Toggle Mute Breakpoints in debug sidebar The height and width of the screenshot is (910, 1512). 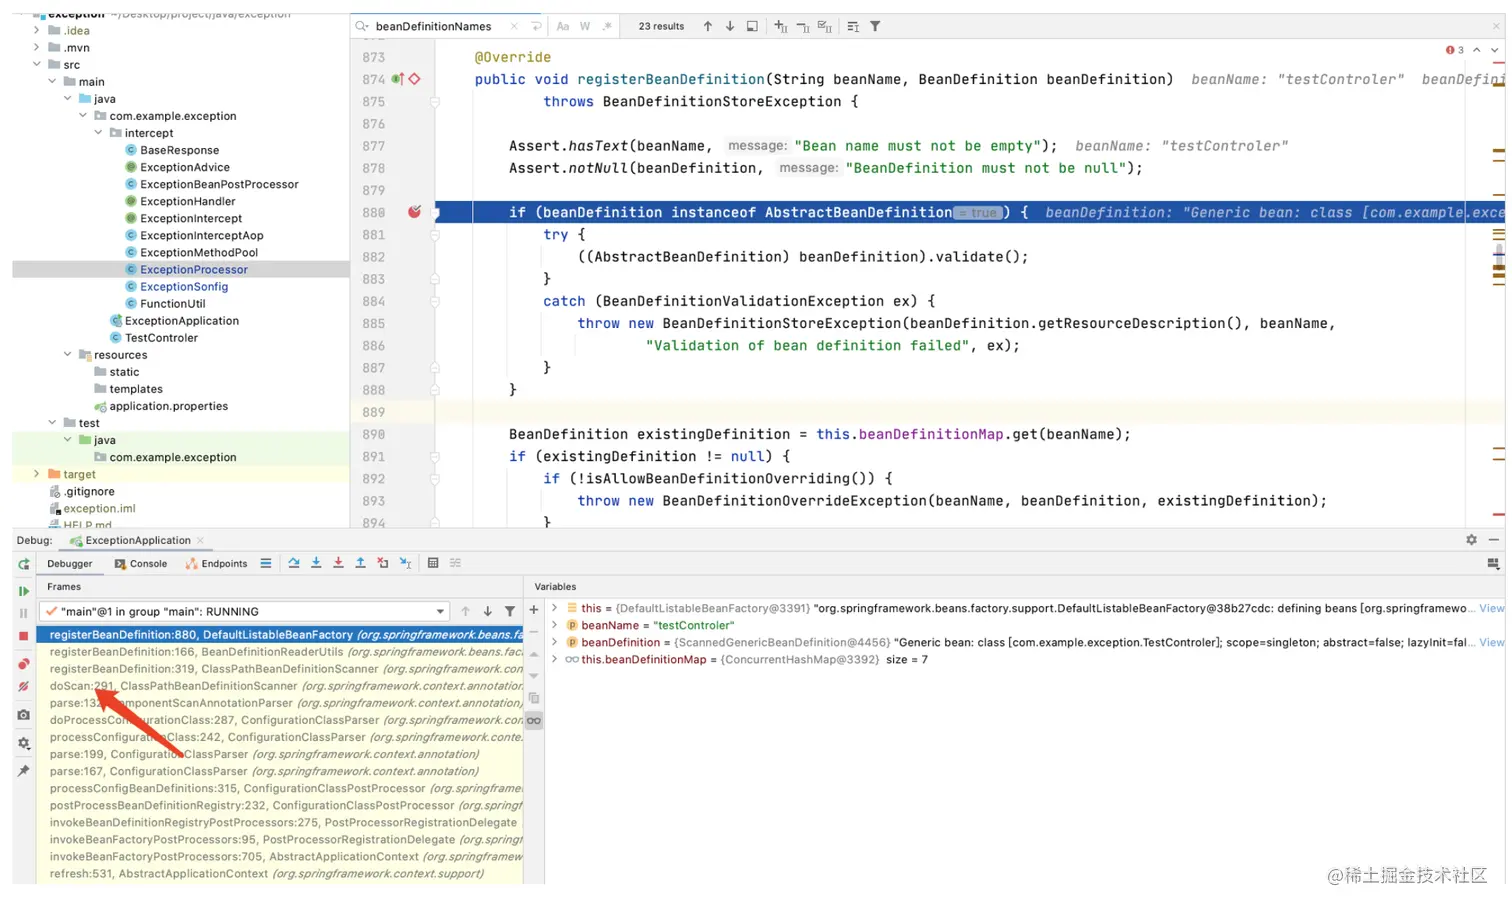(x=23, y=687)
